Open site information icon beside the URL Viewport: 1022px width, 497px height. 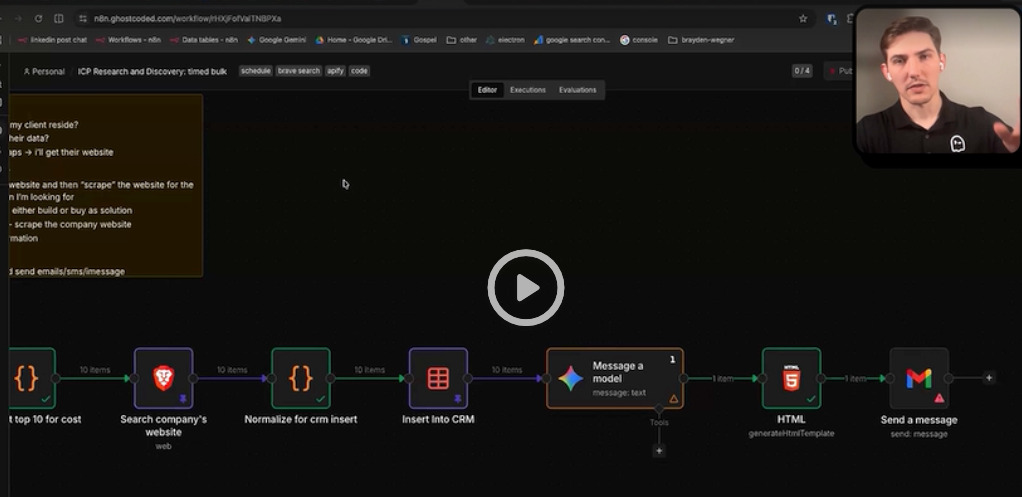click(x=83, y=19)
